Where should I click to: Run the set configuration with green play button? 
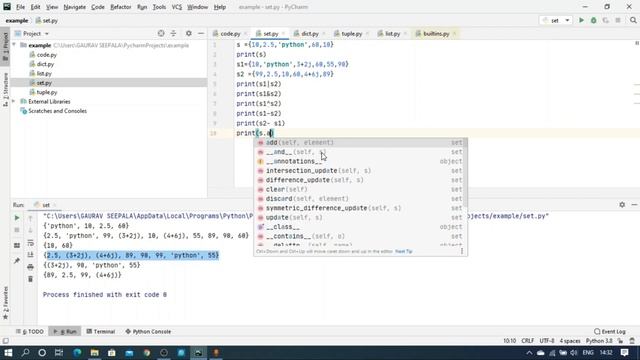point(581,20)
